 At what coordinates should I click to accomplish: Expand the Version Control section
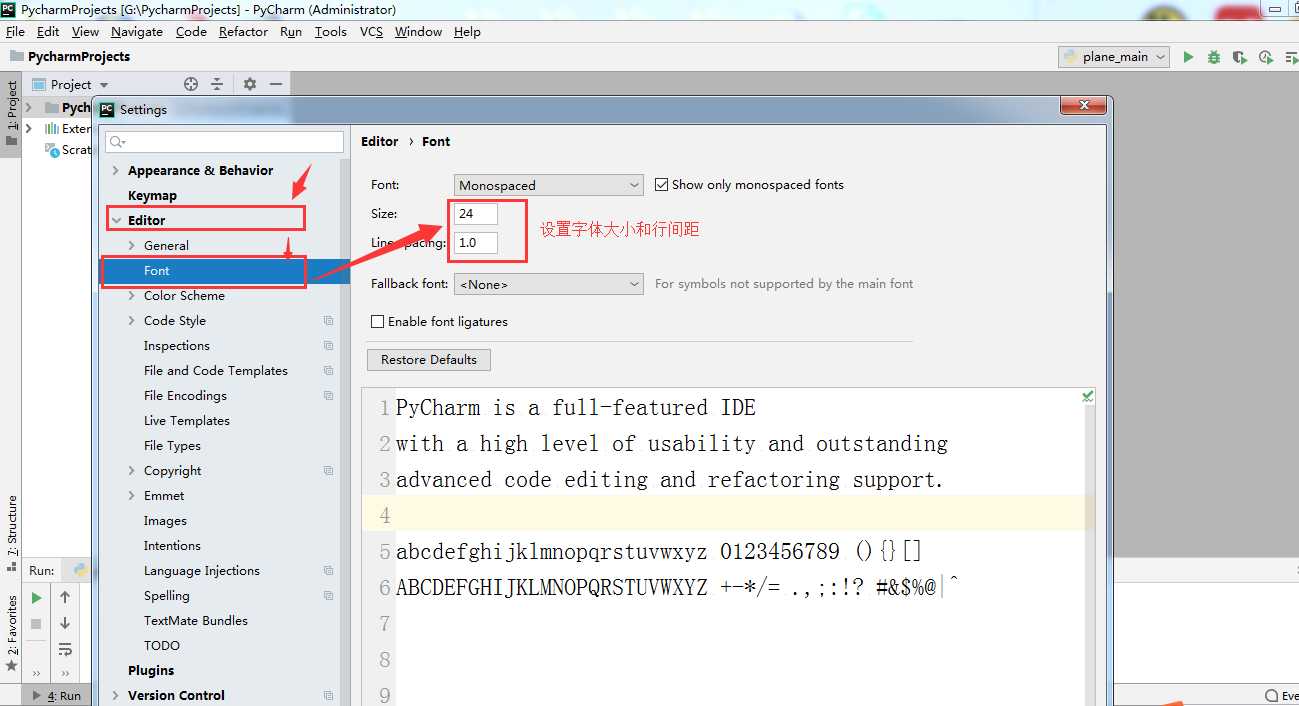(x=116, y=696)
